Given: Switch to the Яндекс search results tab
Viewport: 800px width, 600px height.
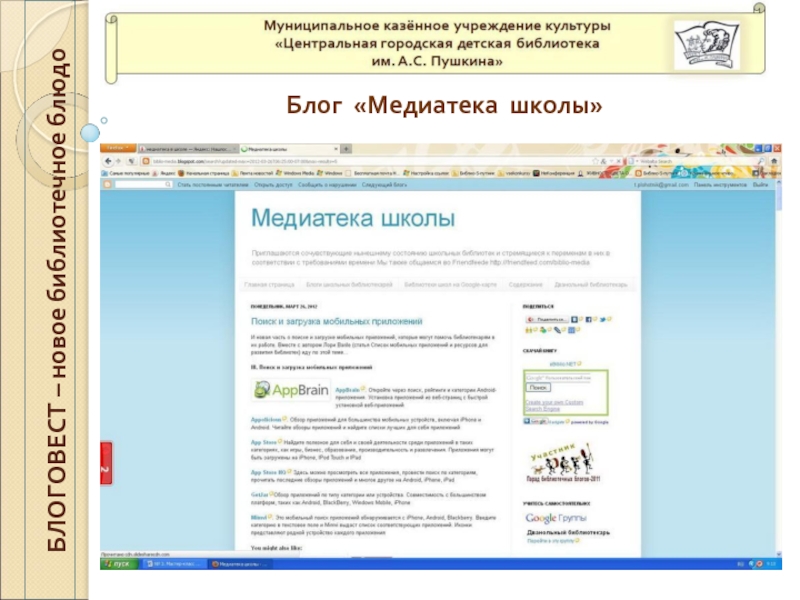Looking at the screenshot, I should pyautogui.click(x=187, y=149).
